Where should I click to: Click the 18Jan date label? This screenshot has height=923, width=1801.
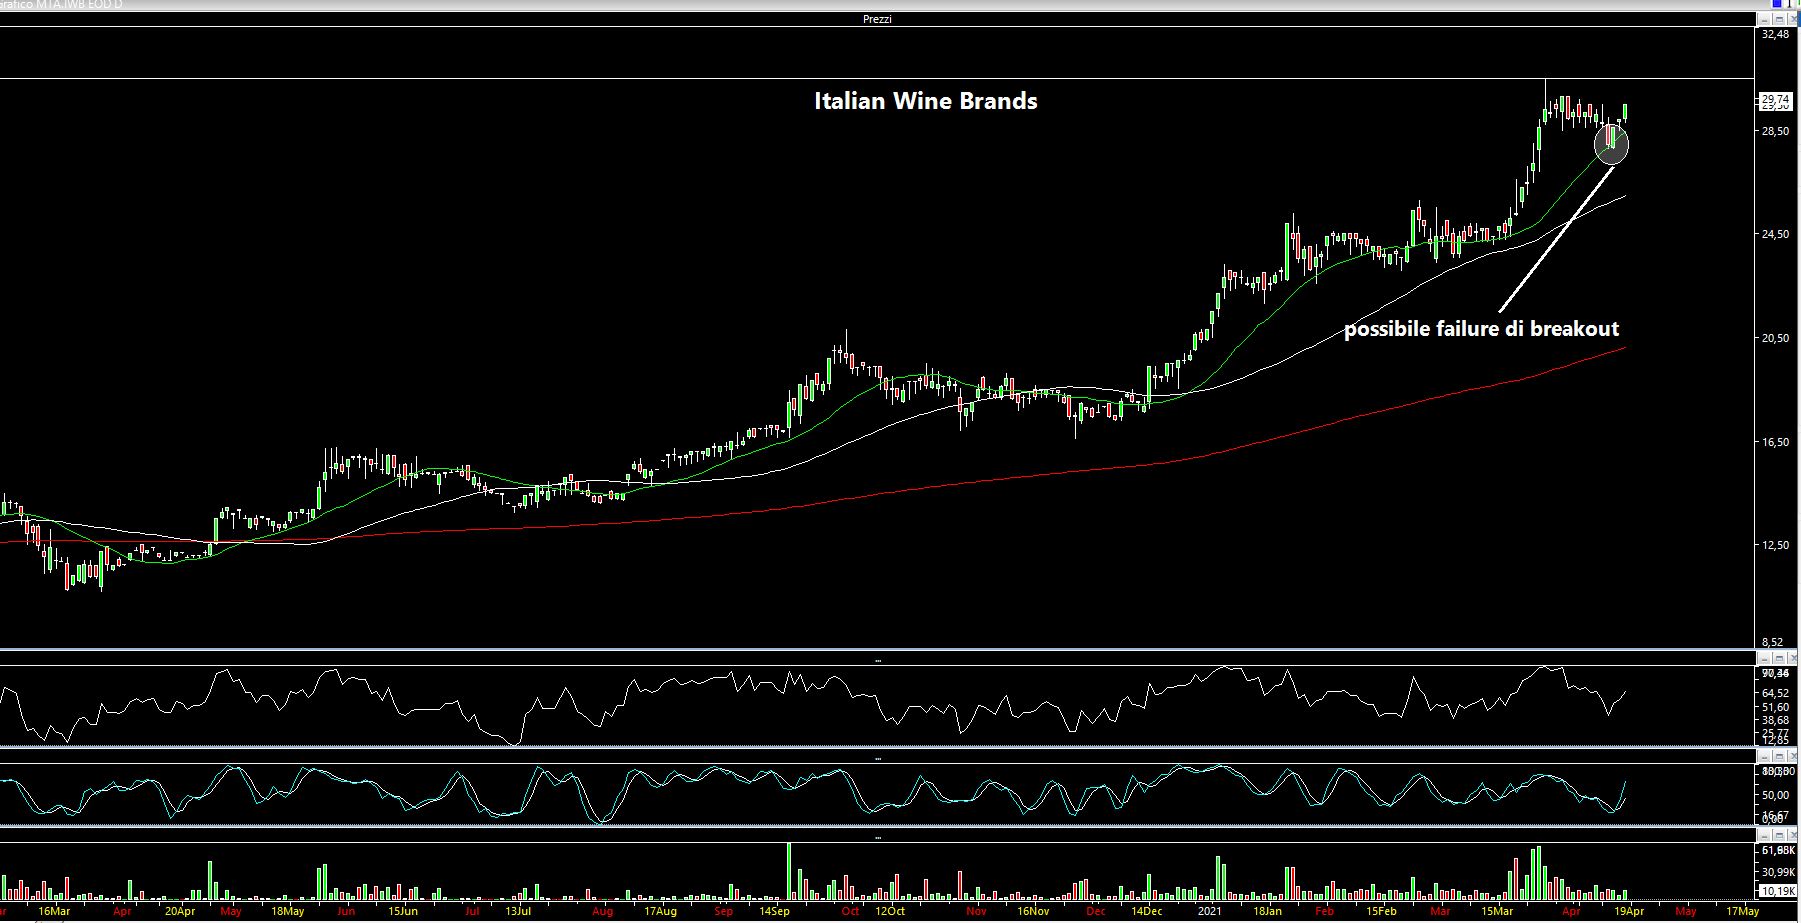(1268, 912)
